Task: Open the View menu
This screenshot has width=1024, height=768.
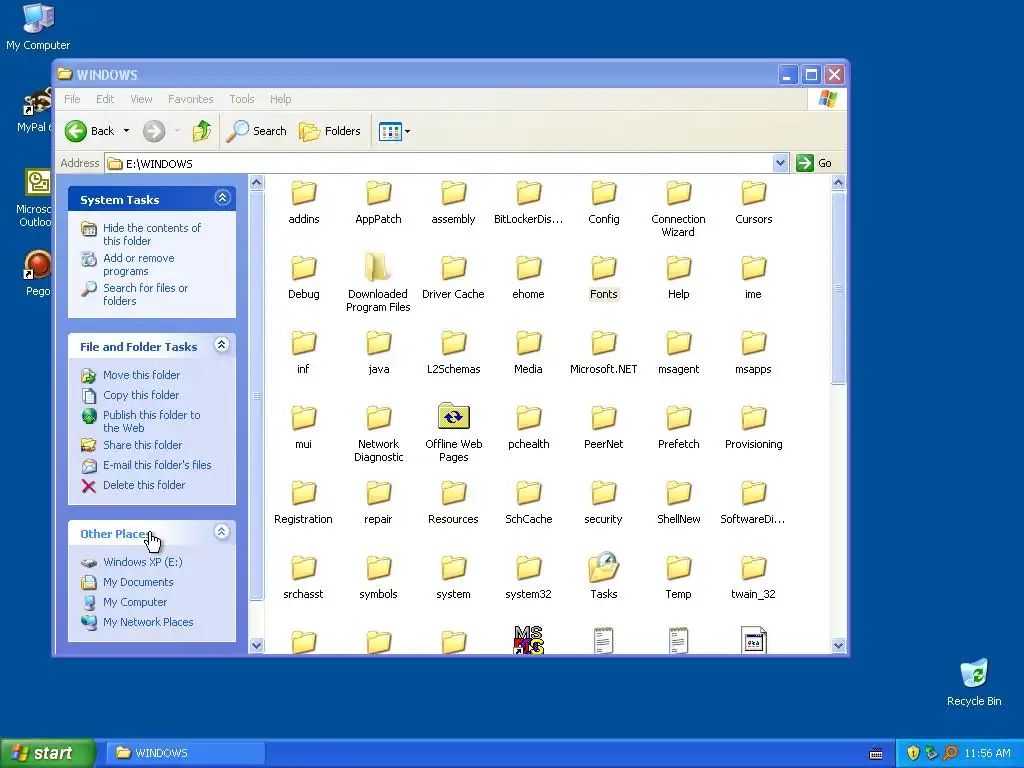Action: [141, 99]
